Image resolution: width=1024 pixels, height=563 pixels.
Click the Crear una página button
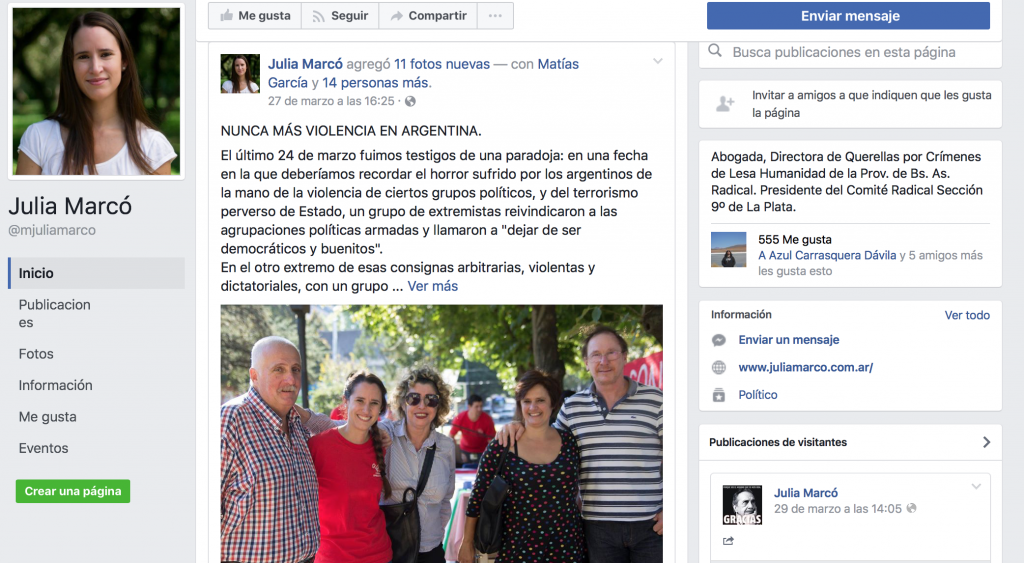[73, 491]
